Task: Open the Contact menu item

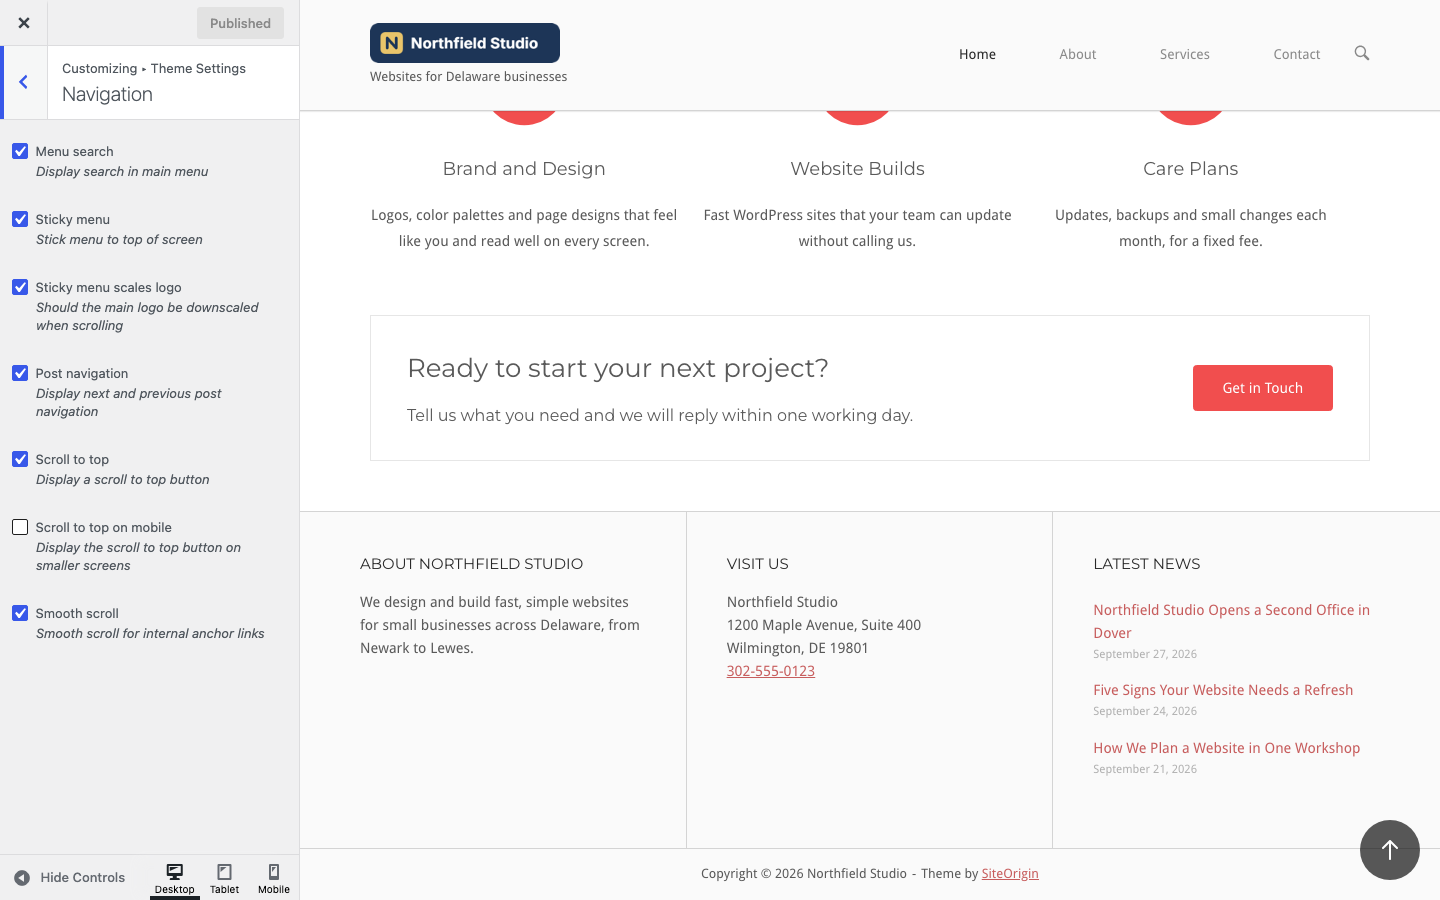Action: tap(1297, 54)
